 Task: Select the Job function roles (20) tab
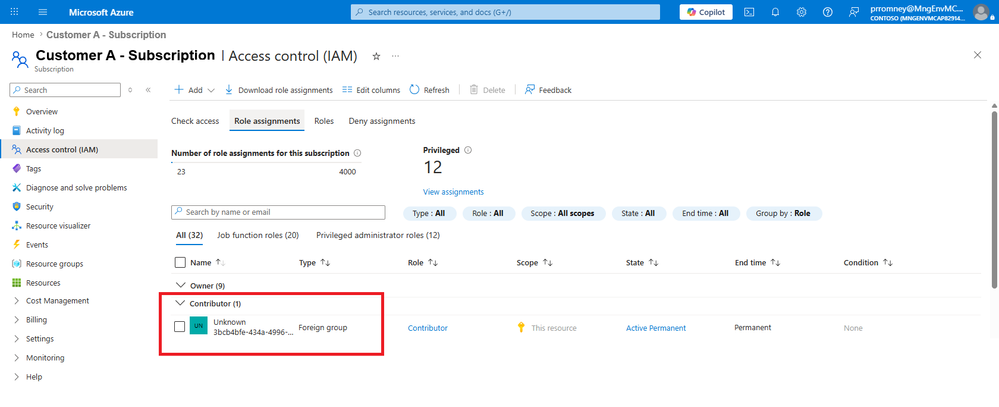(x=258, y=235)
